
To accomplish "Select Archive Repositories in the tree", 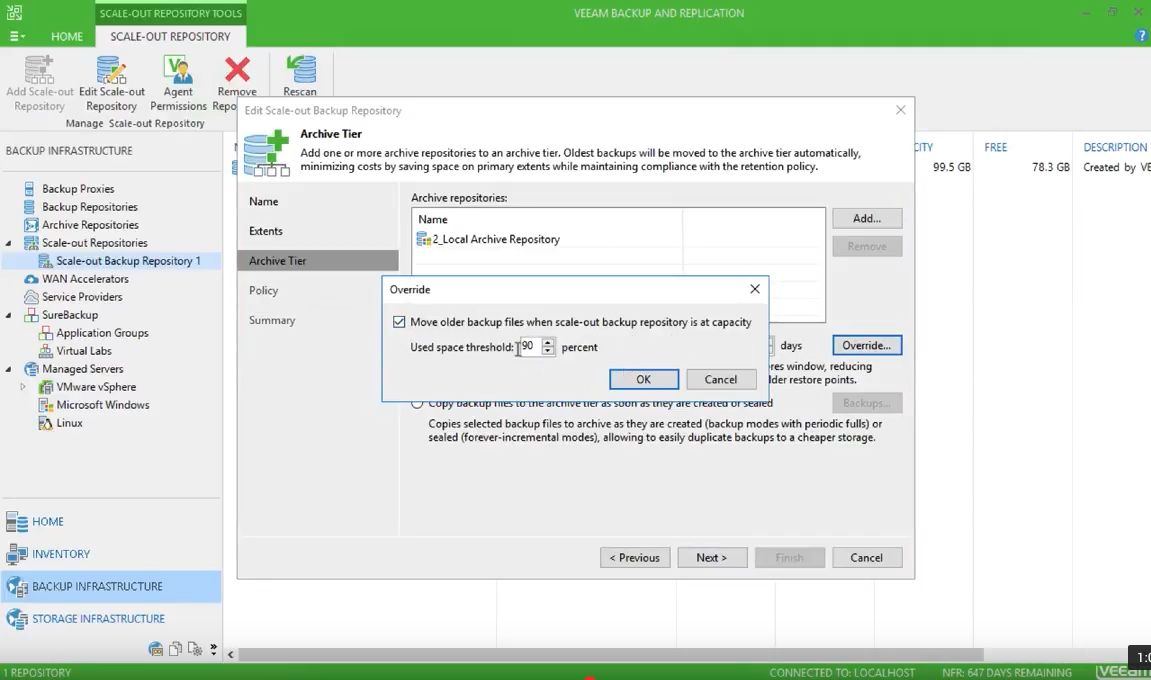I will [x=90, y=225].
